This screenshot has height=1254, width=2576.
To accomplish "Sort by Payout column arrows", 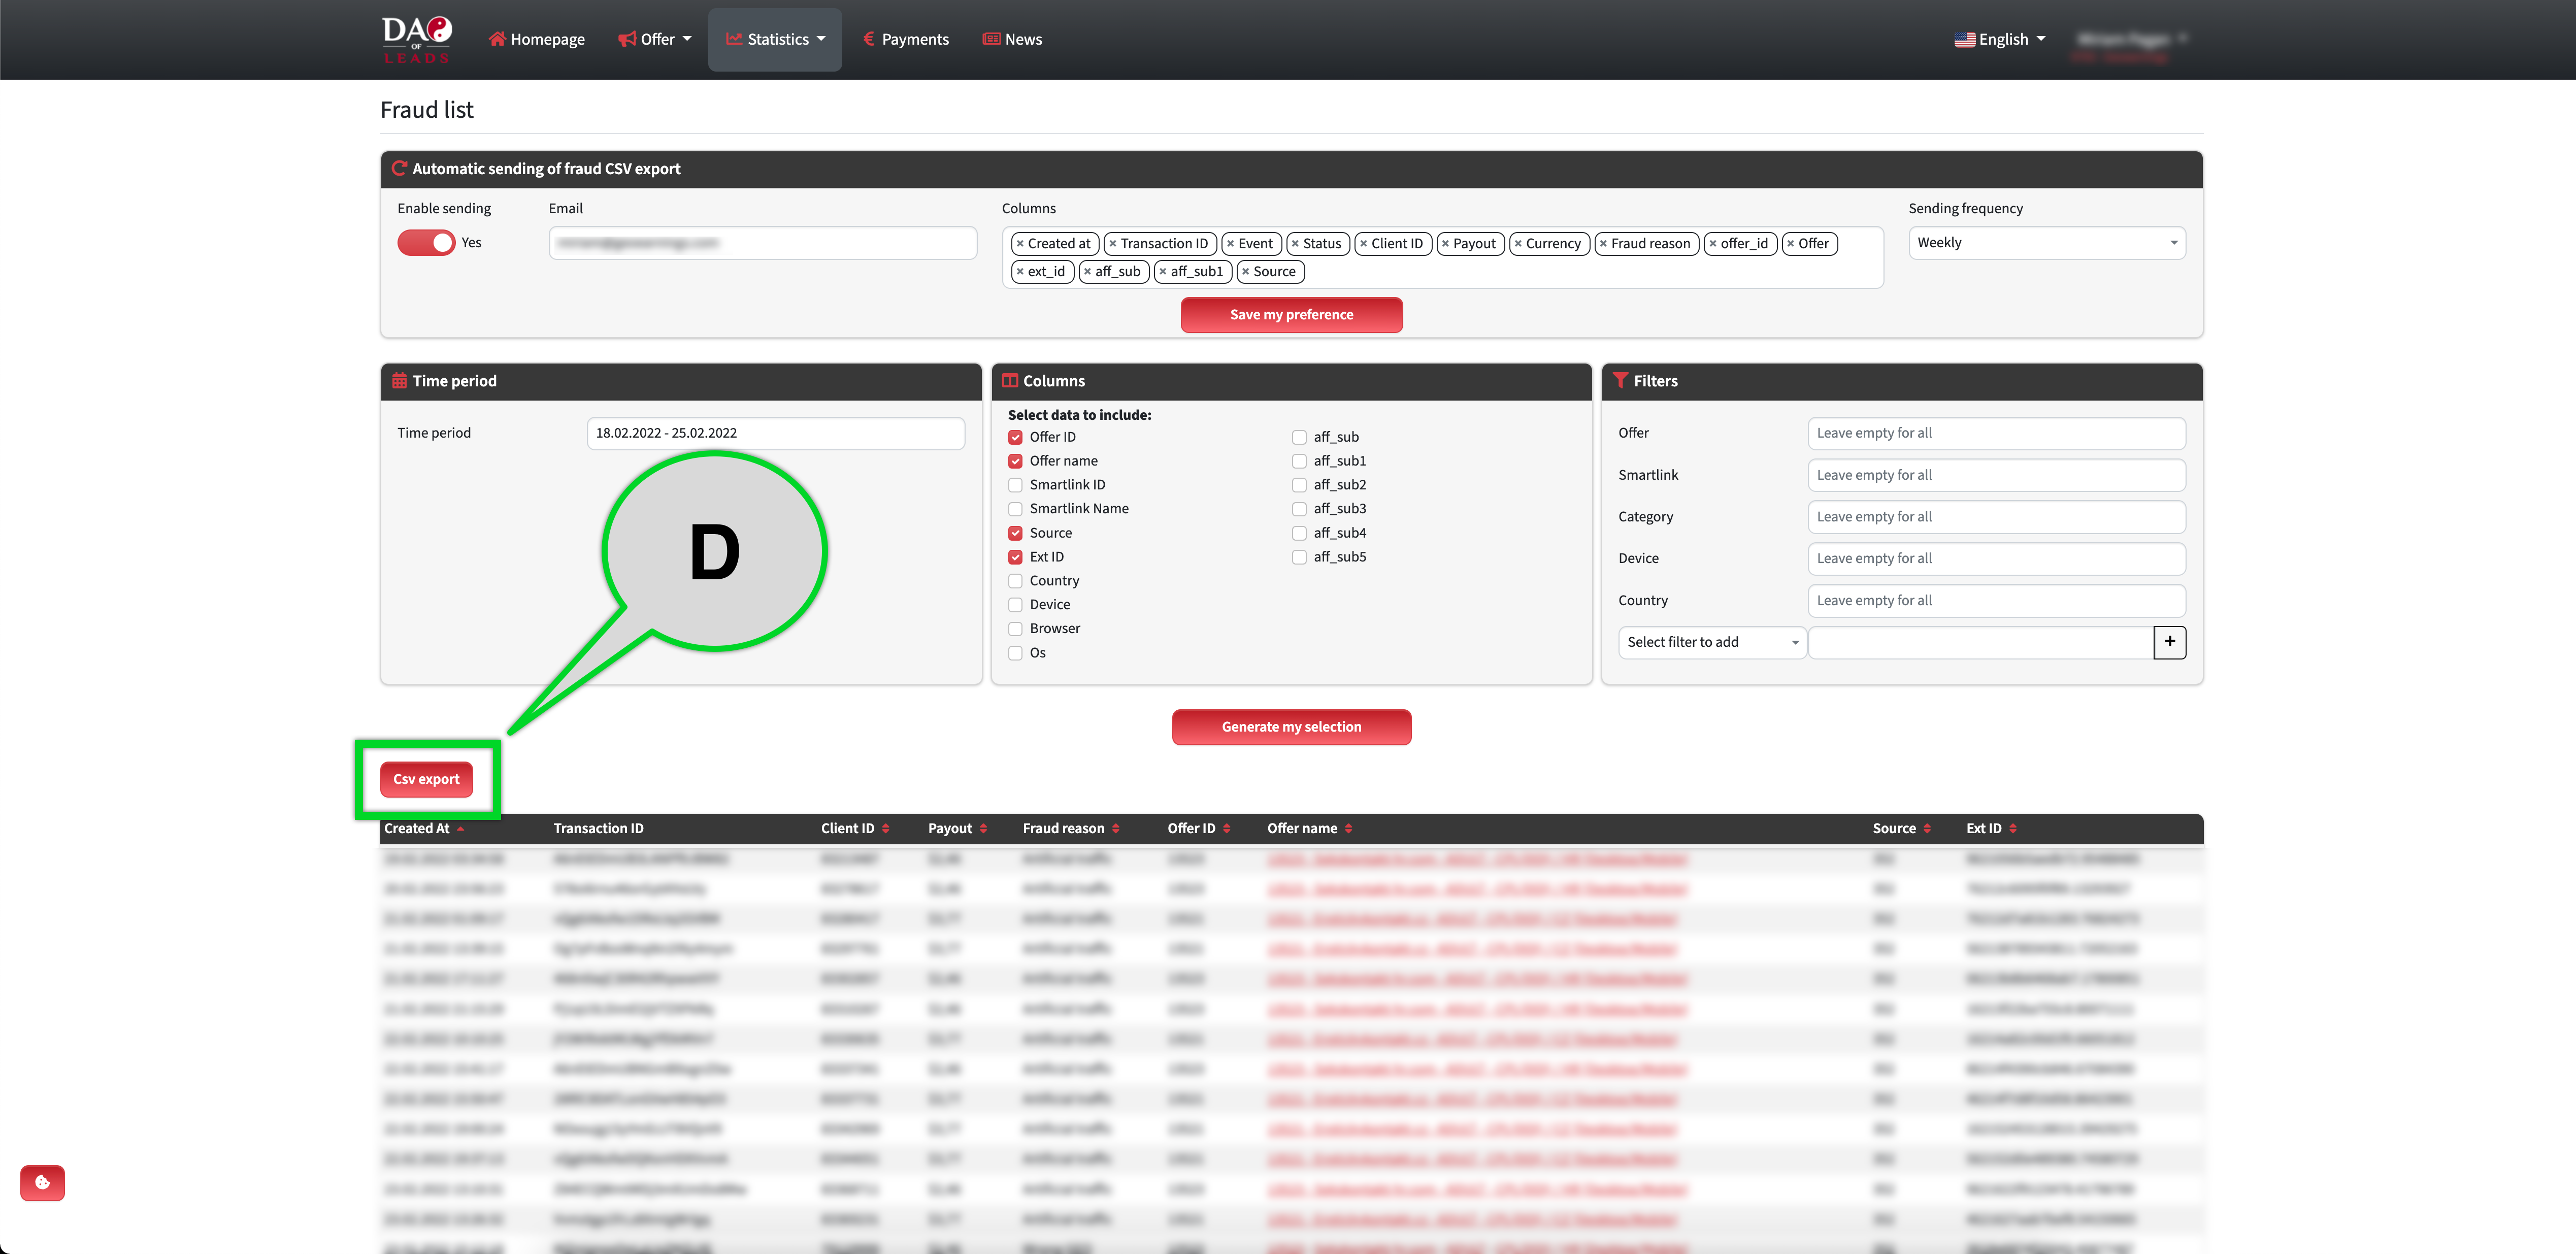I will (983, 829).
